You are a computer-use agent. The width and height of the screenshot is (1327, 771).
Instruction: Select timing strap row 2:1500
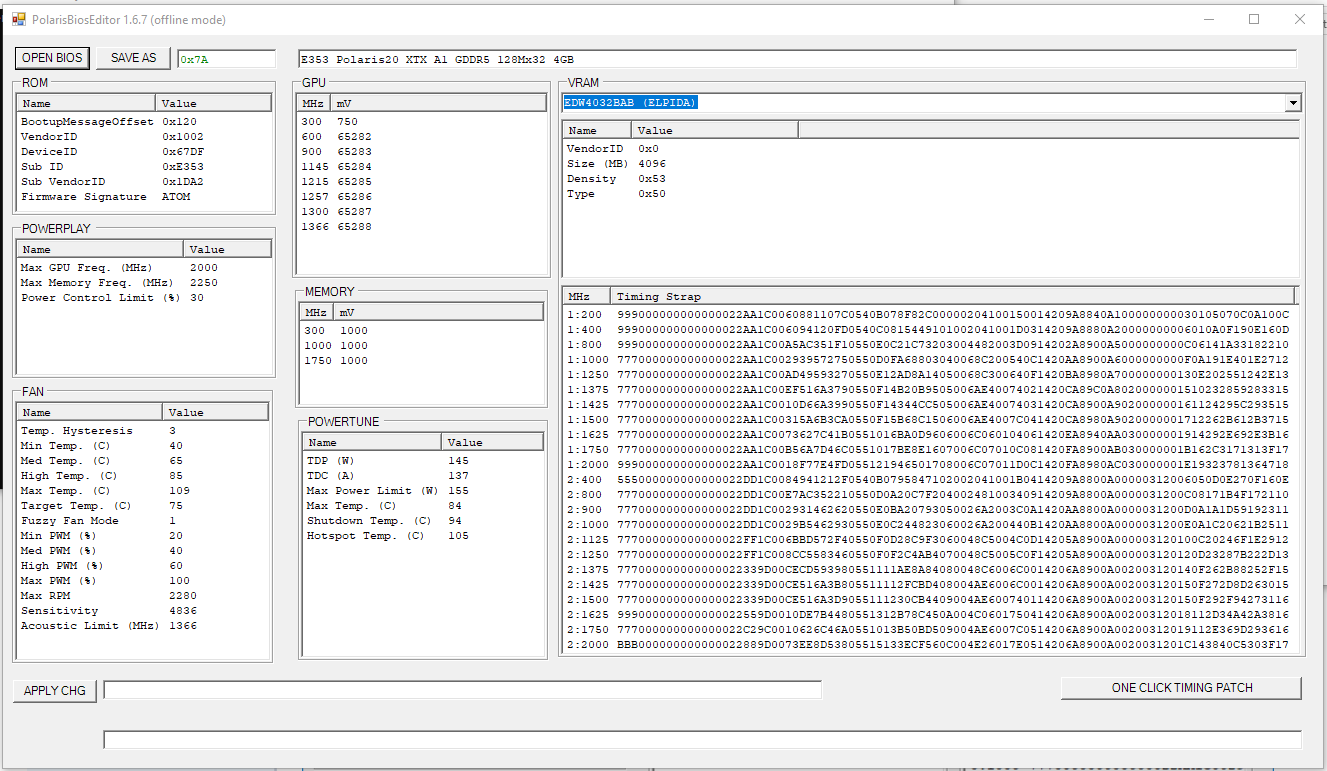929,600
